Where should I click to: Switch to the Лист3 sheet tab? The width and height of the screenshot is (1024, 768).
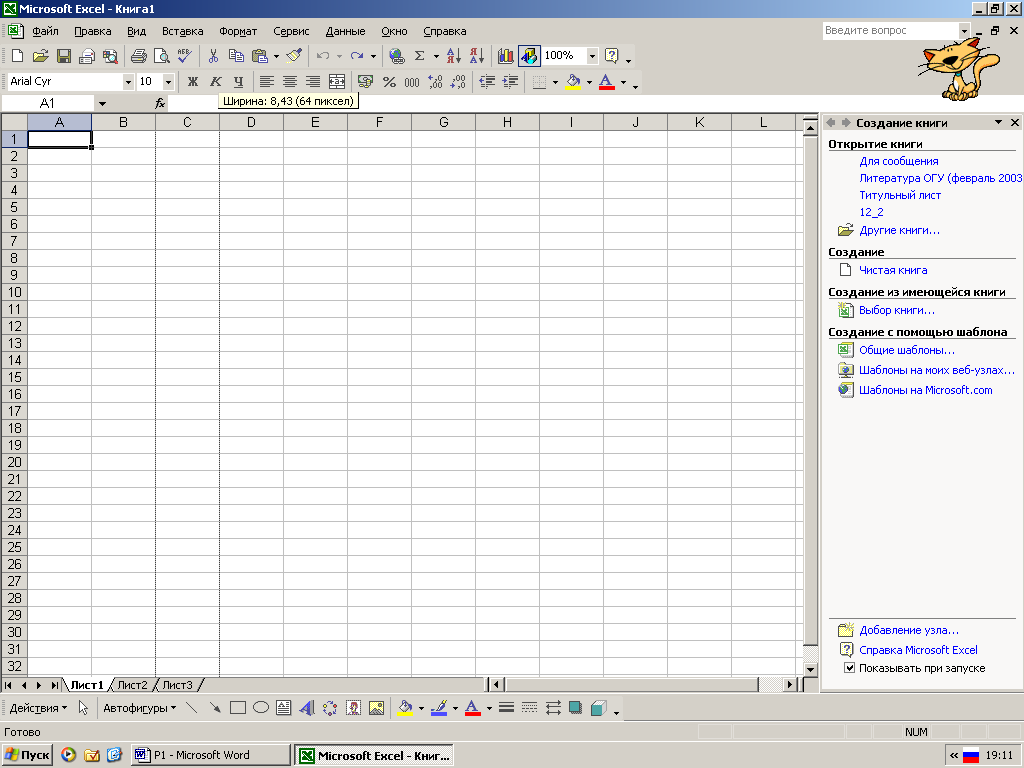pyautogui.click(x=177, y=685)
